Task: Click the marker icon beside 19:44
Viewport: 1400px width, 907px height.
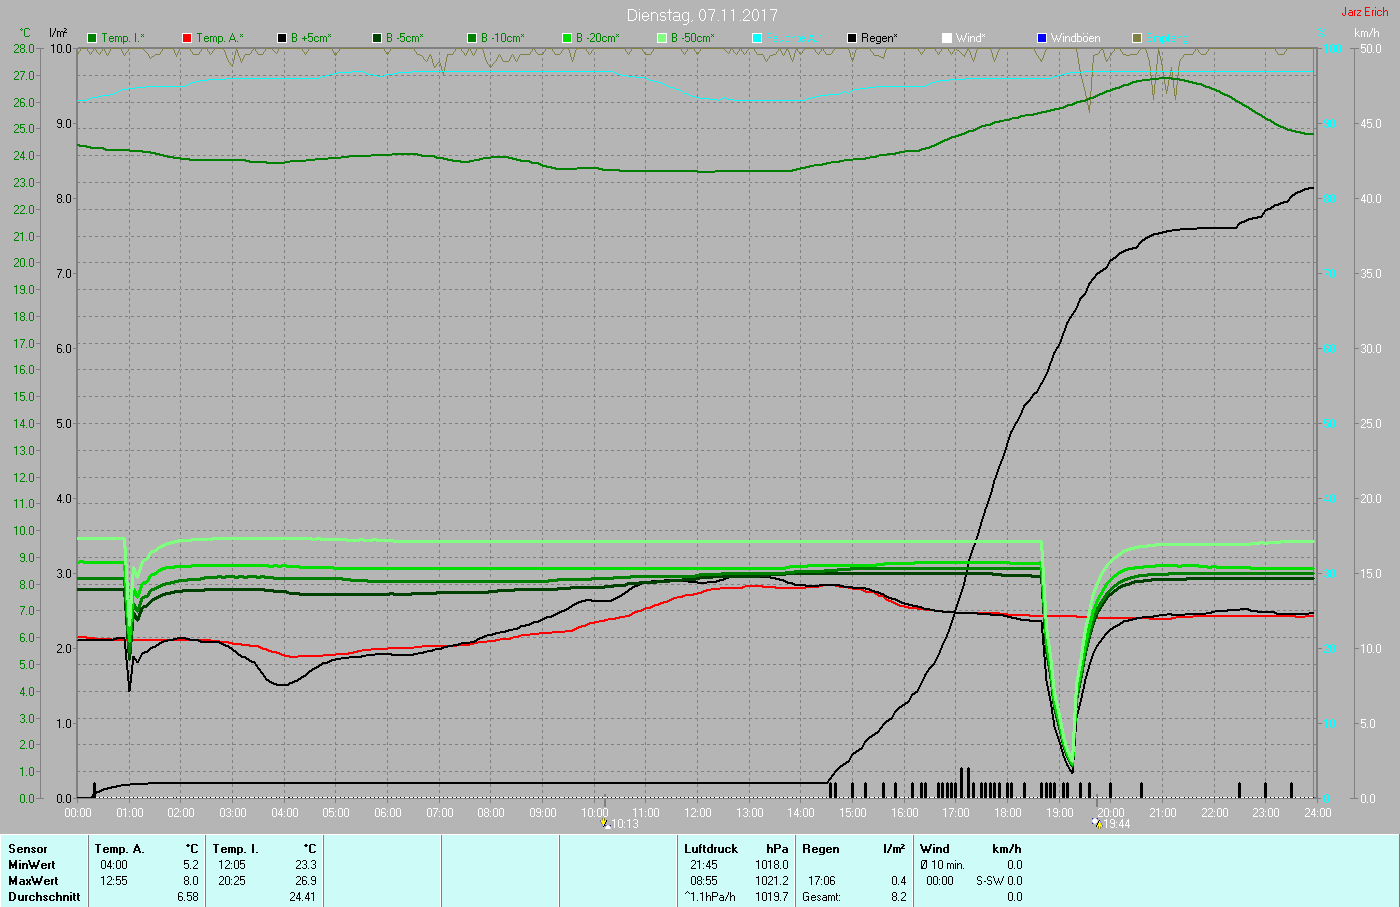Action: [x=1097, y=824]
